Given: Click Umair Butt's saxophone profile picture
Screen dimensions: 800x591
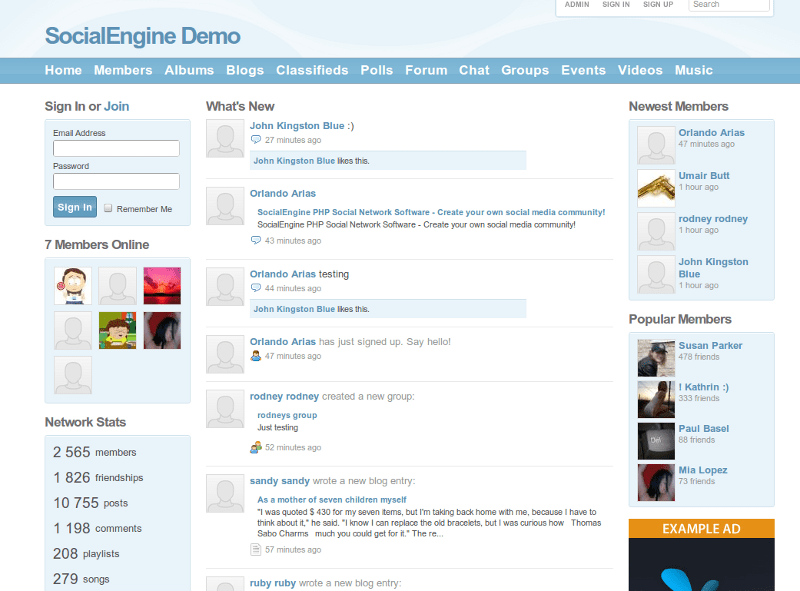Looking at the screenshot, I should [x=654, y=188].
